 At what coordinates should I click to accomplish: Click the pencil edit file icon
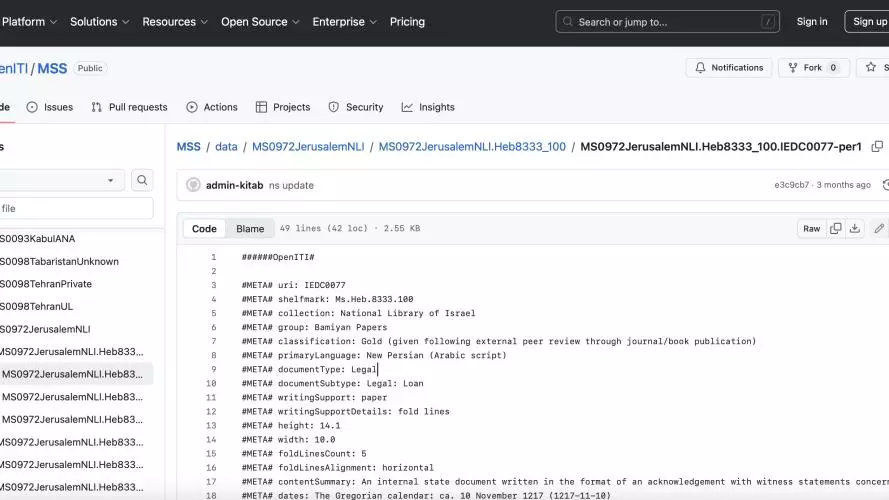tap(879, 228)
